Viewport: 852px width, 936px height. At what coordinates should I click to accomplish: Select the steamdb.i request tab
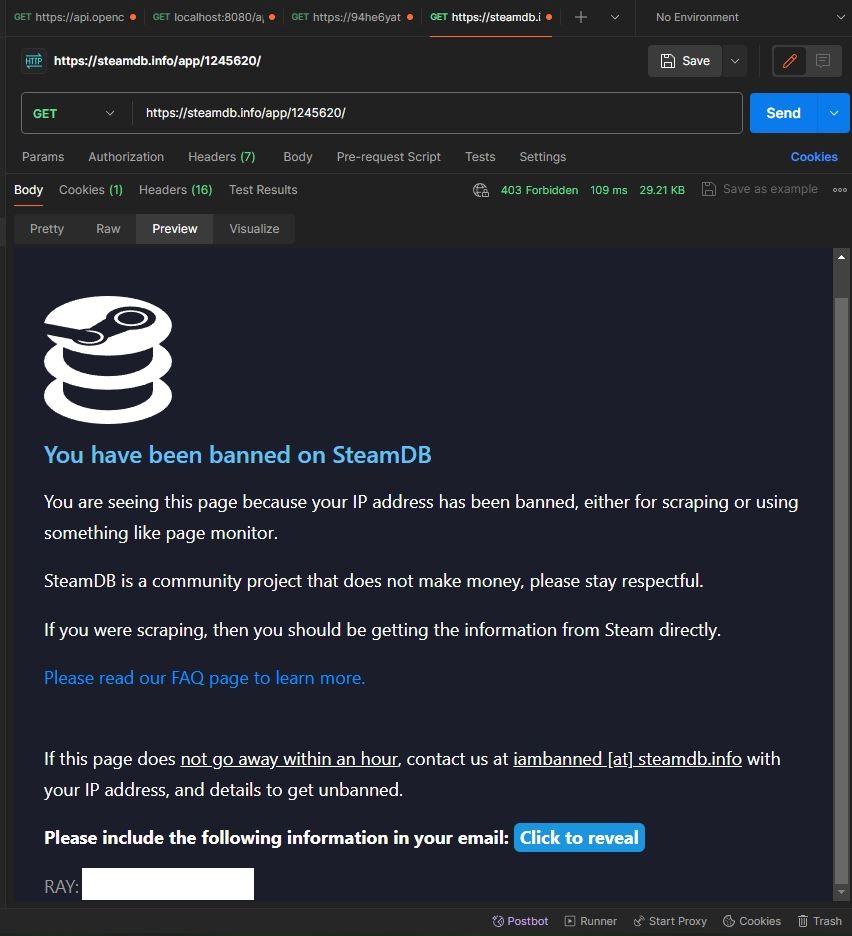pyautogui.click(x=491, y=17)
